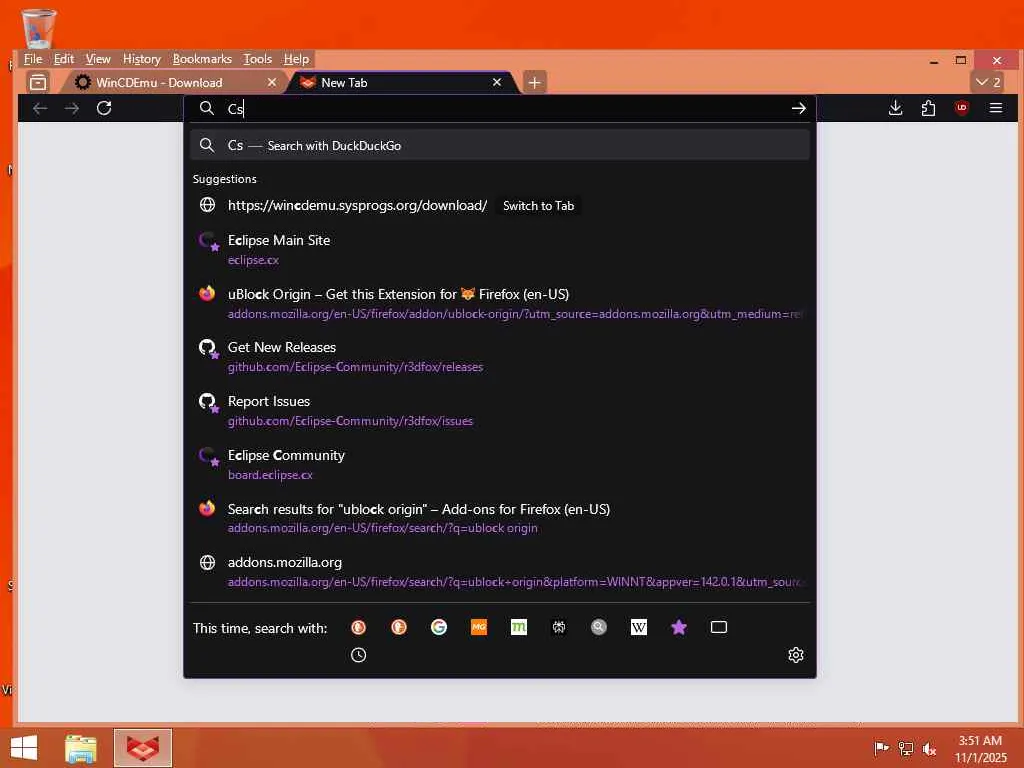Open the Eclipse Main Site suggestion
The height and width of the screenshot is (768, 1024).
[500, 249]
